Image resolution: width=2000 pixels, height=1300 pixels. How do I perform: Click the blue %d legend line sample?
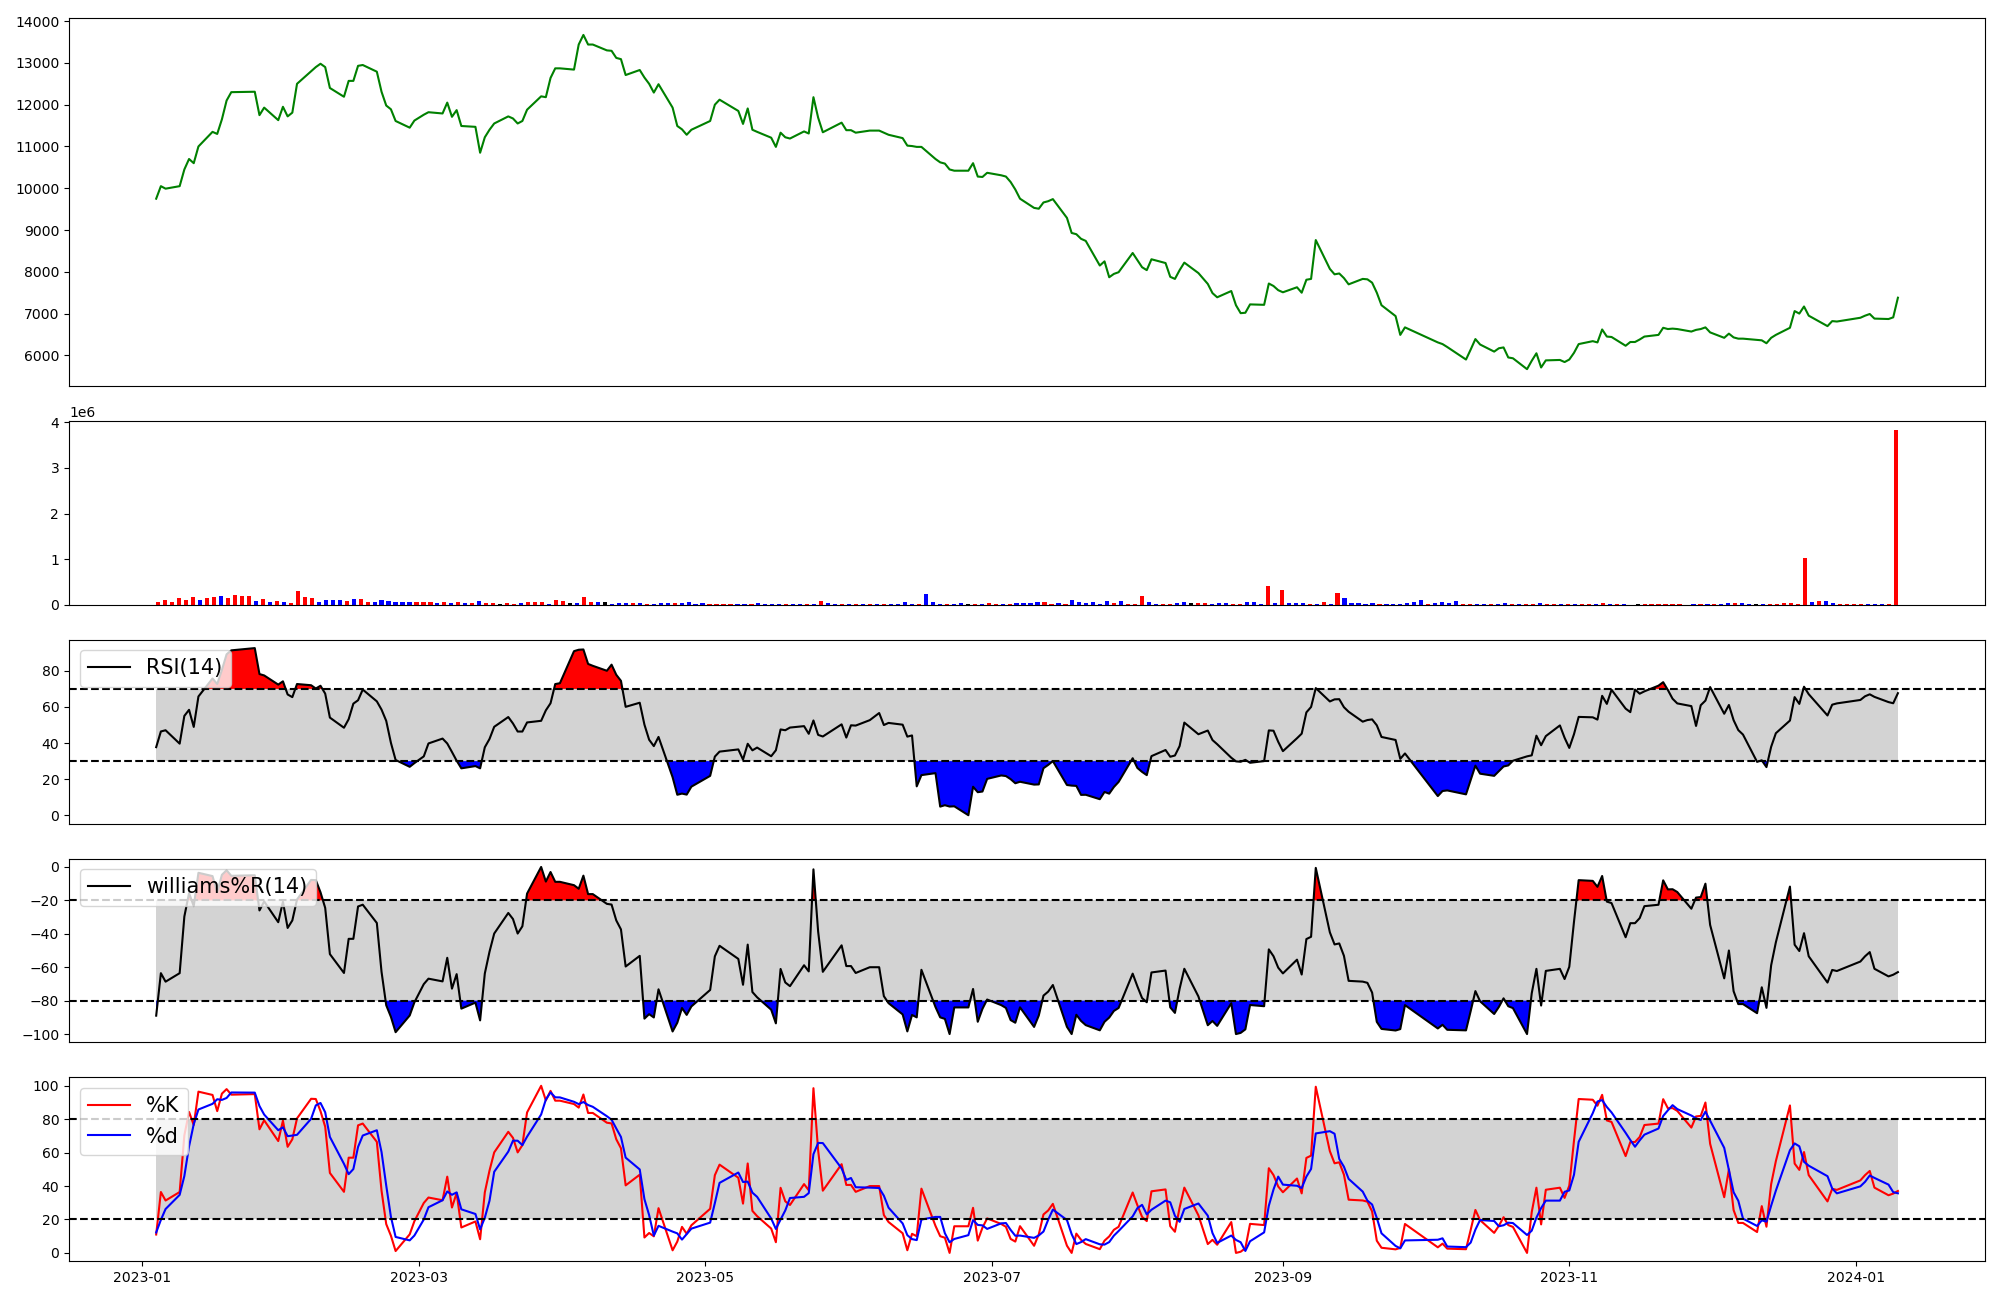(109, 1136)
